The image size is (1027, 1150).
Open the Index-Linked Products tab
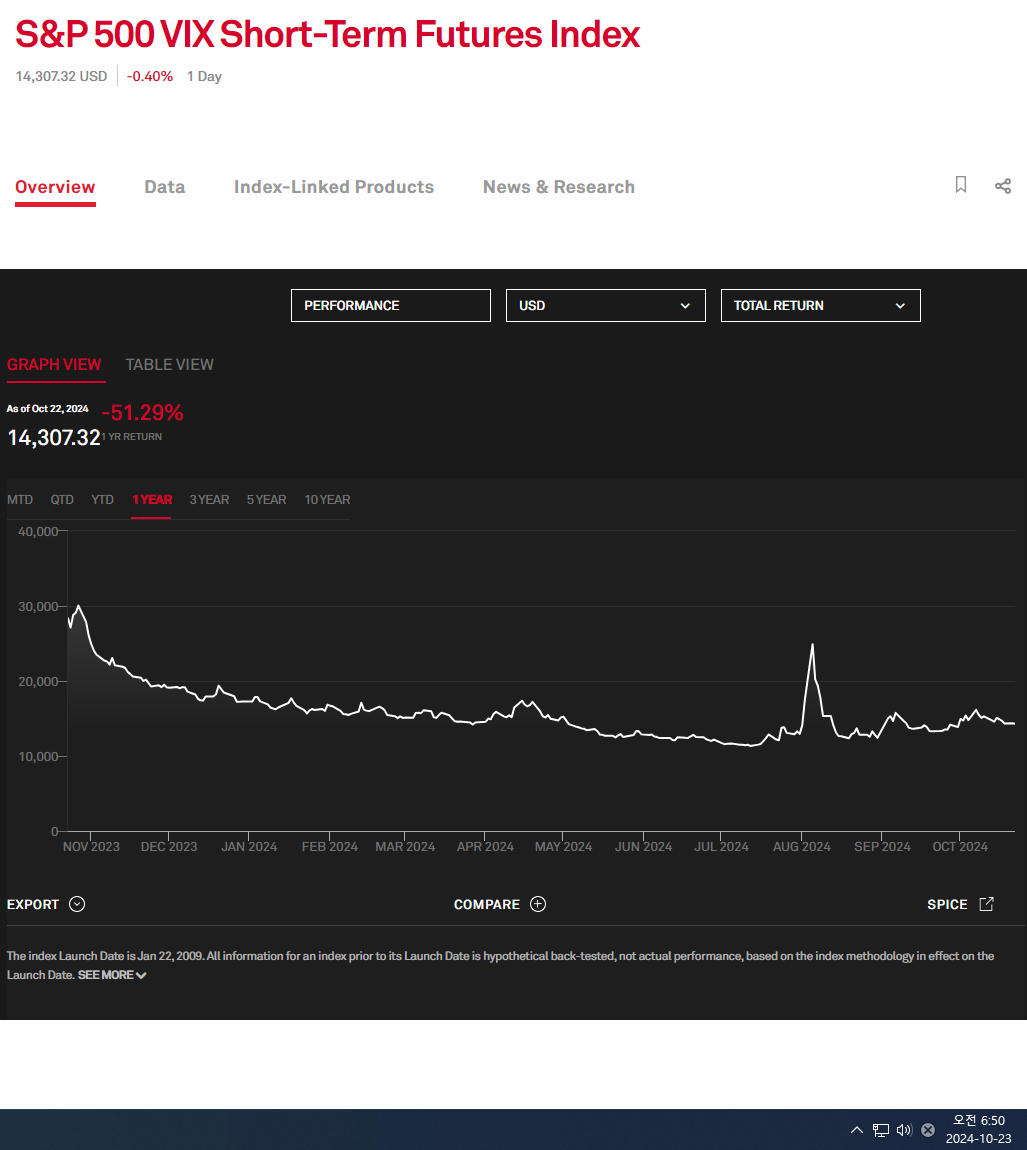click(x=334, y=187)
